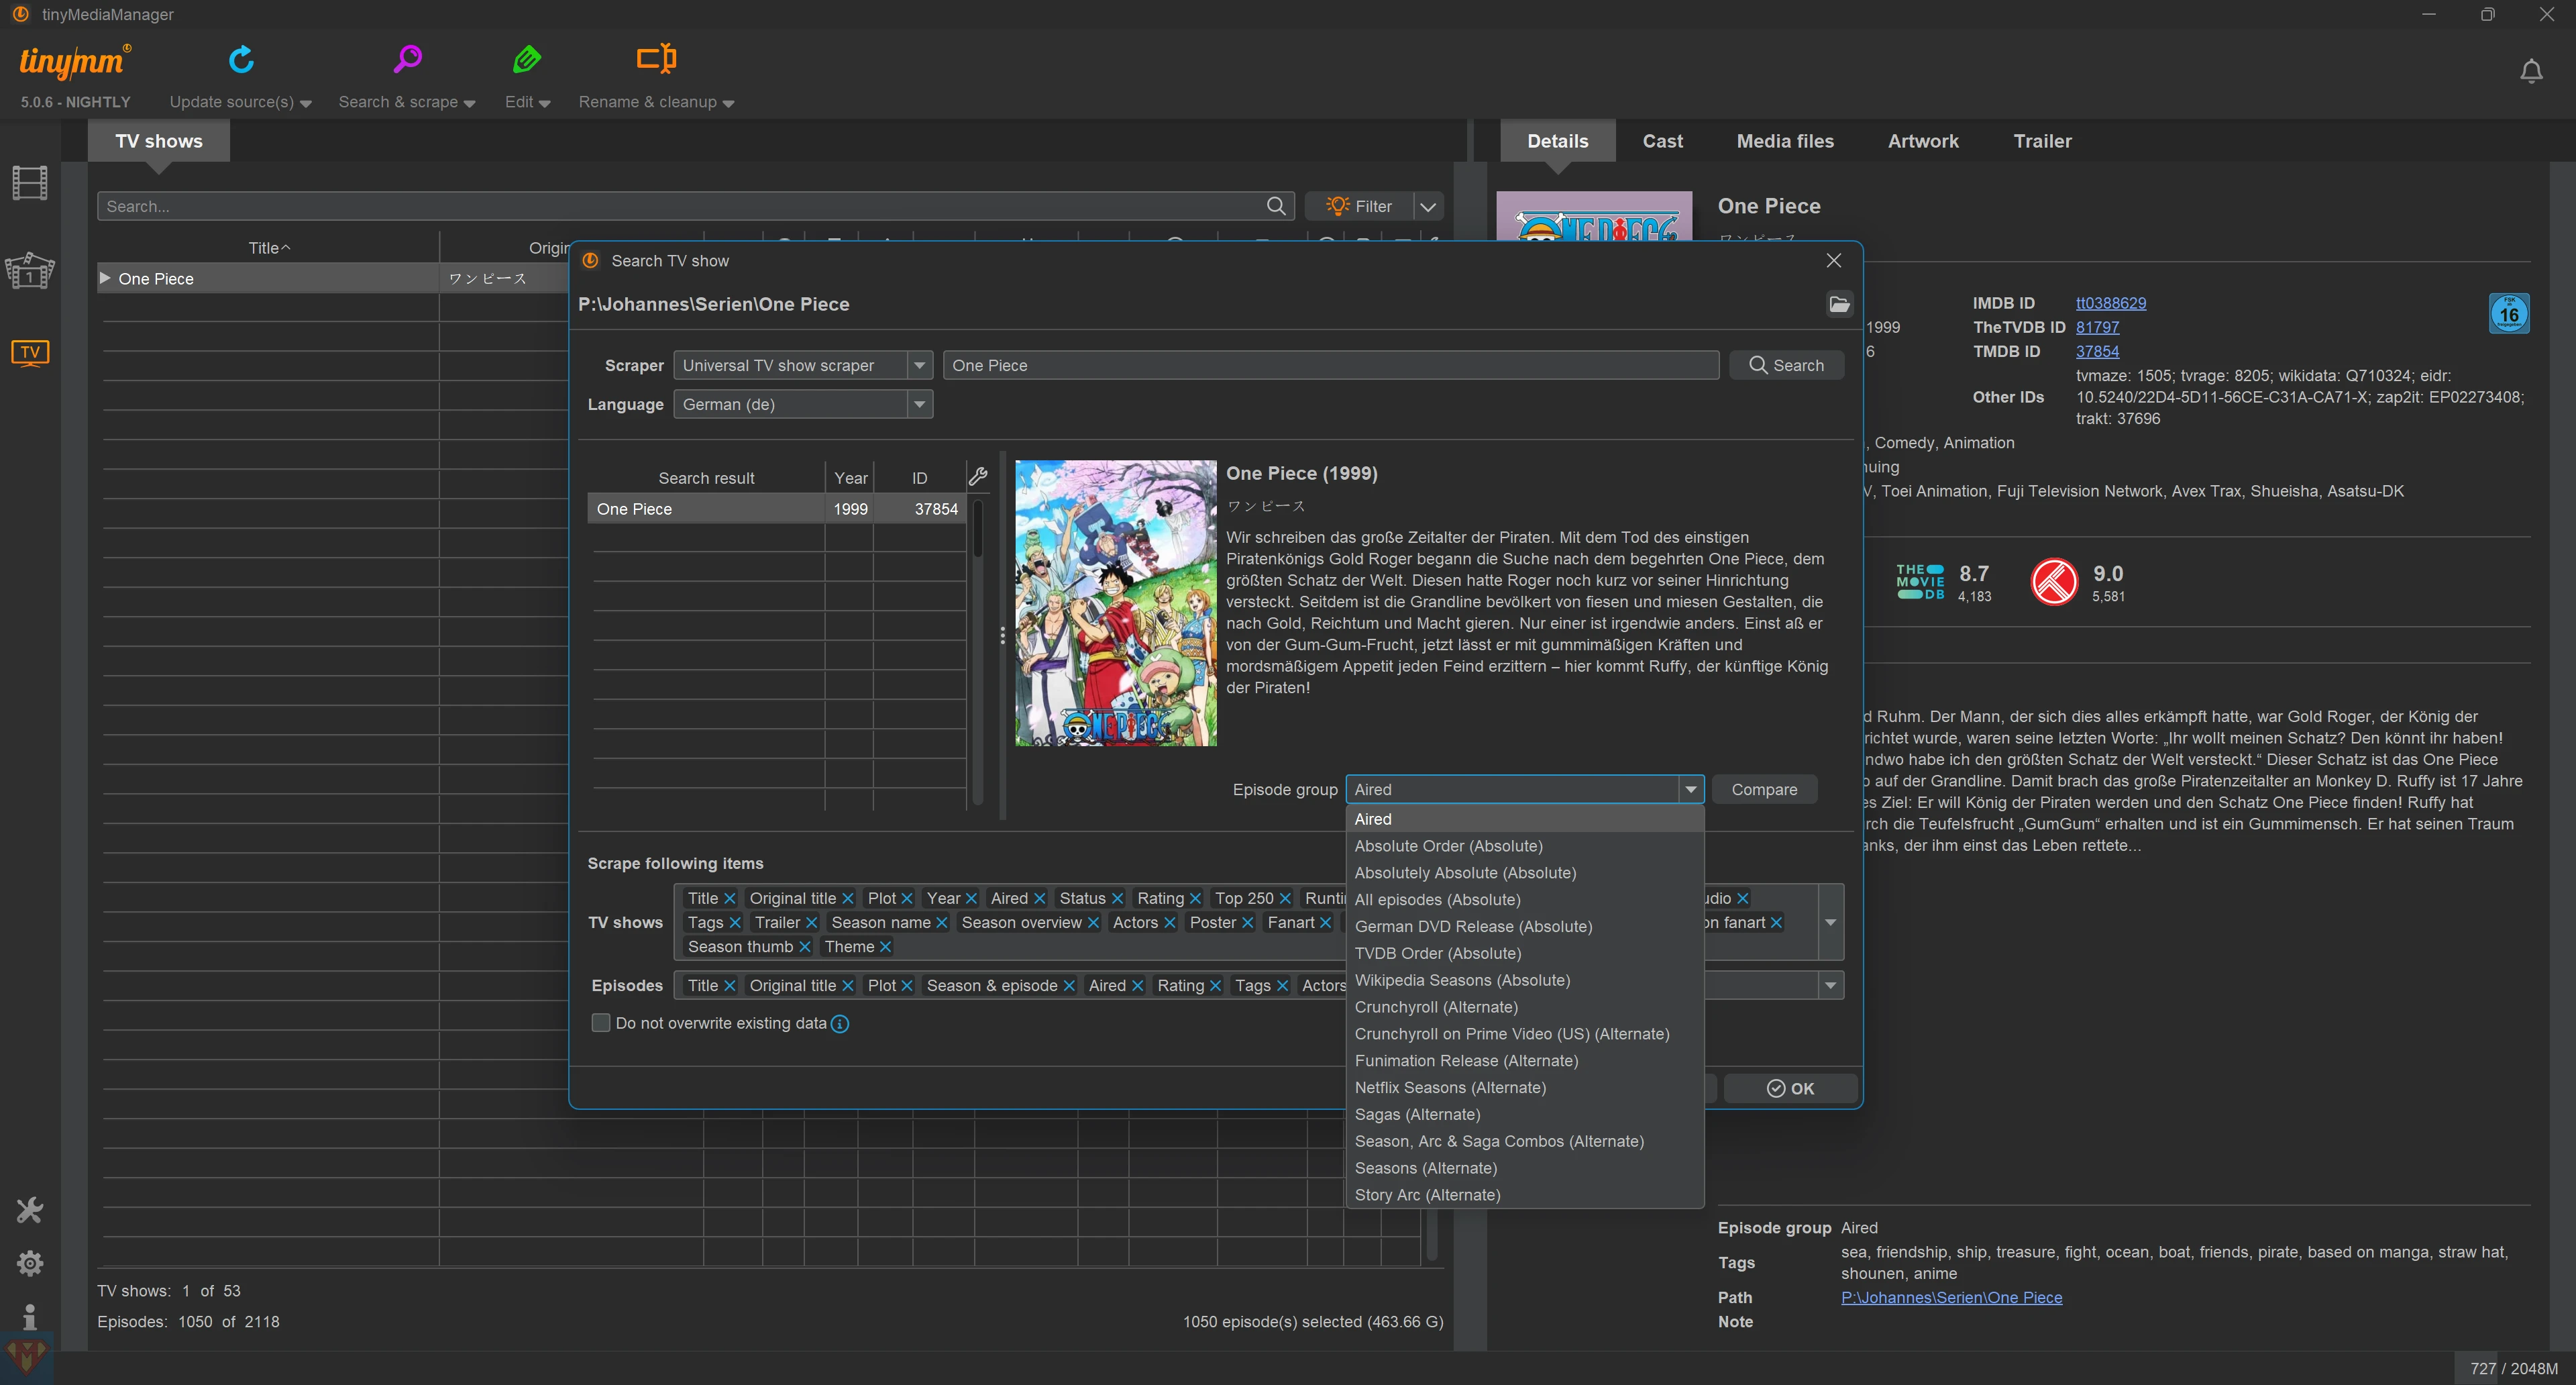Open the movies sidebar module
The image size is (2576, 1385).
30,183
